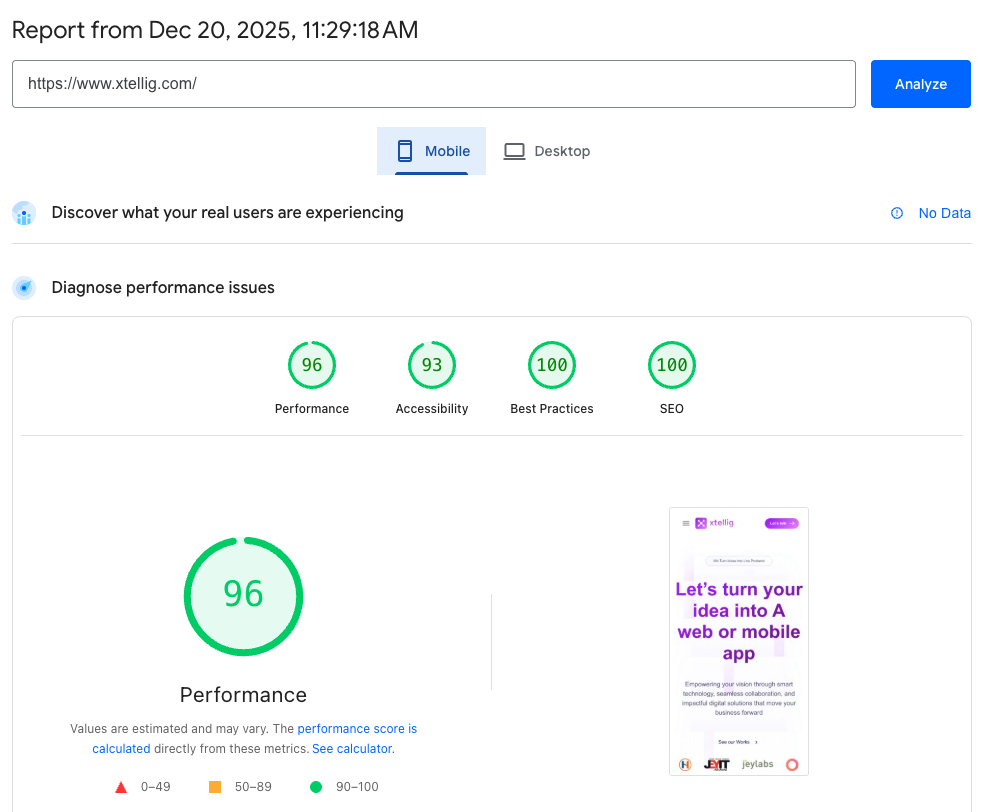This screenshot has width=988, height=812.
Task: Click the info icon next to No Data
Action: pyautogui.click(x=897, y=213)
